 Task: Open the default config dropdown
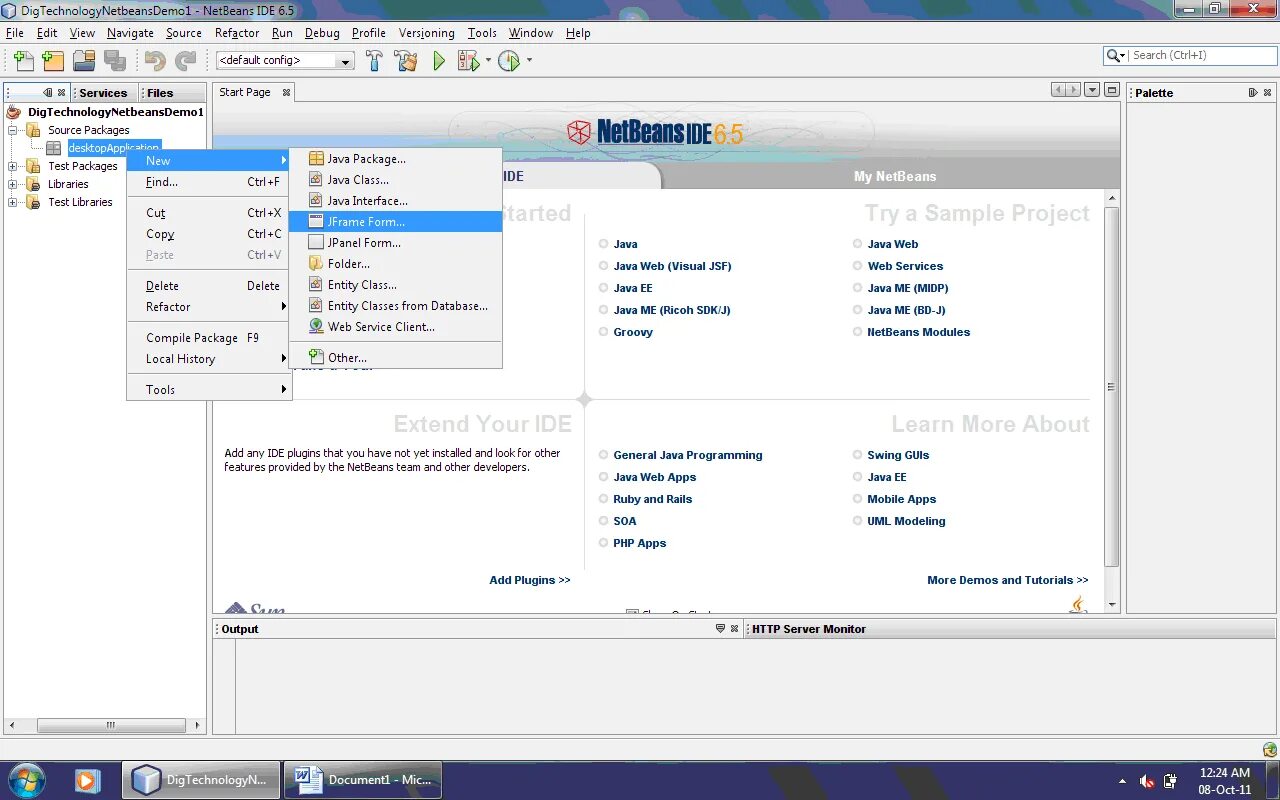(346, 61)
